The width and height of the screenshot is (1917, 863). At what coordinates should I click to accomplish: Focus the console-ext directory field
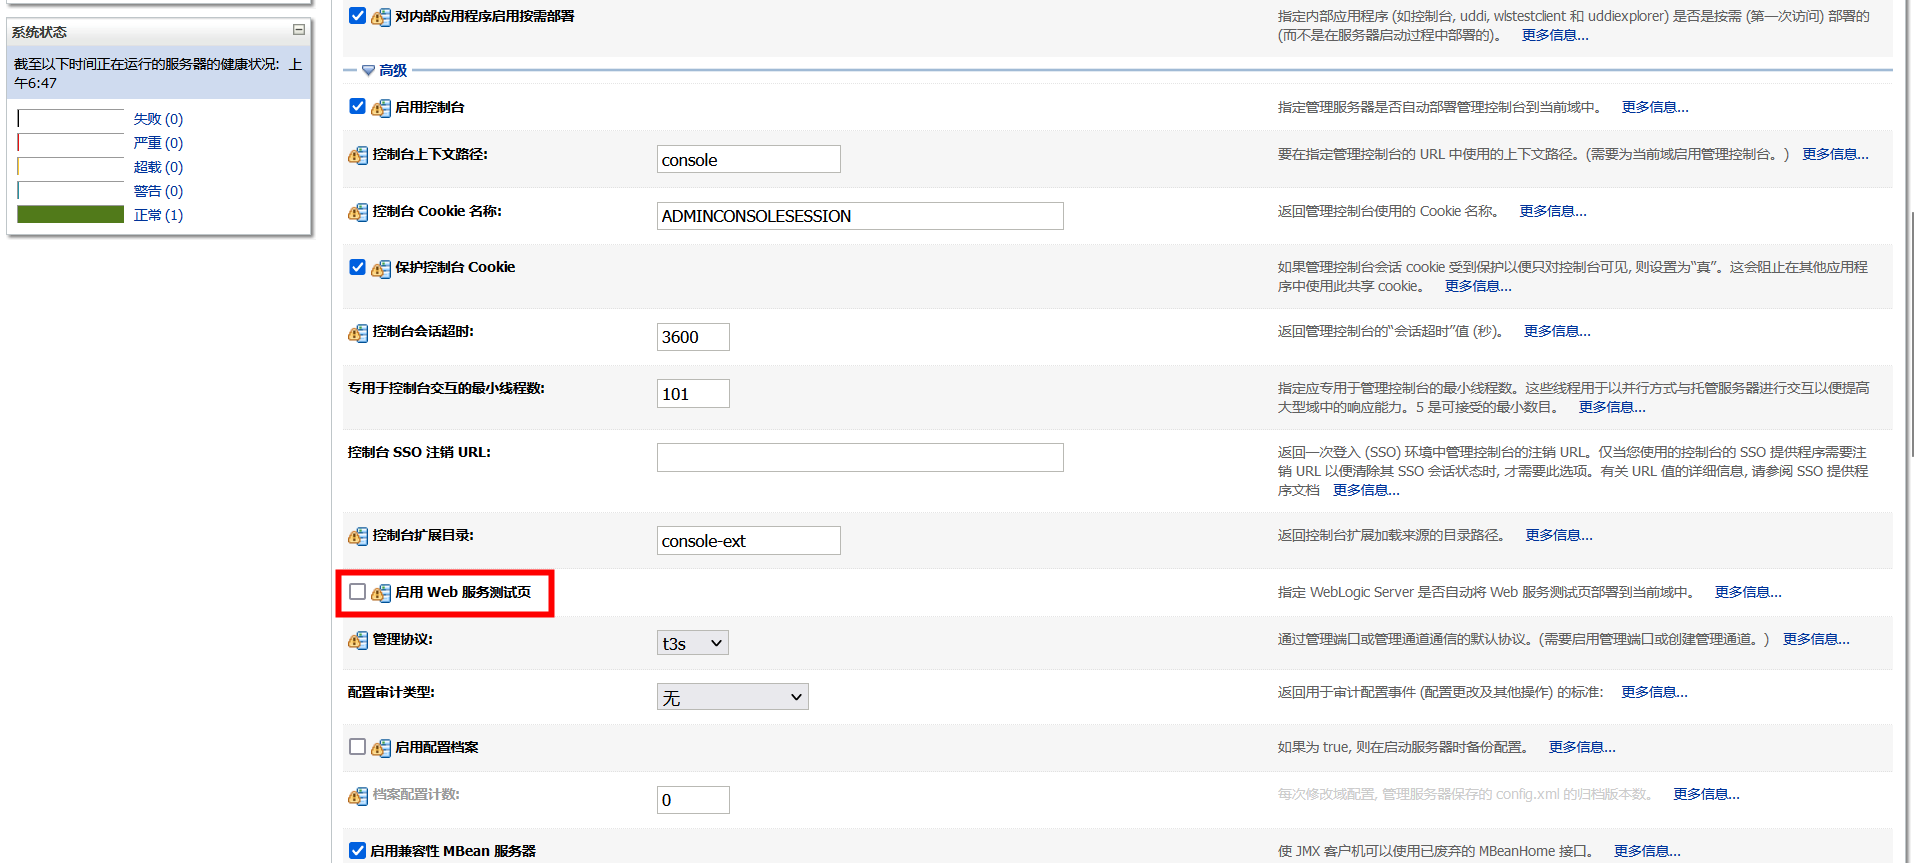click(x=748, y=540)
